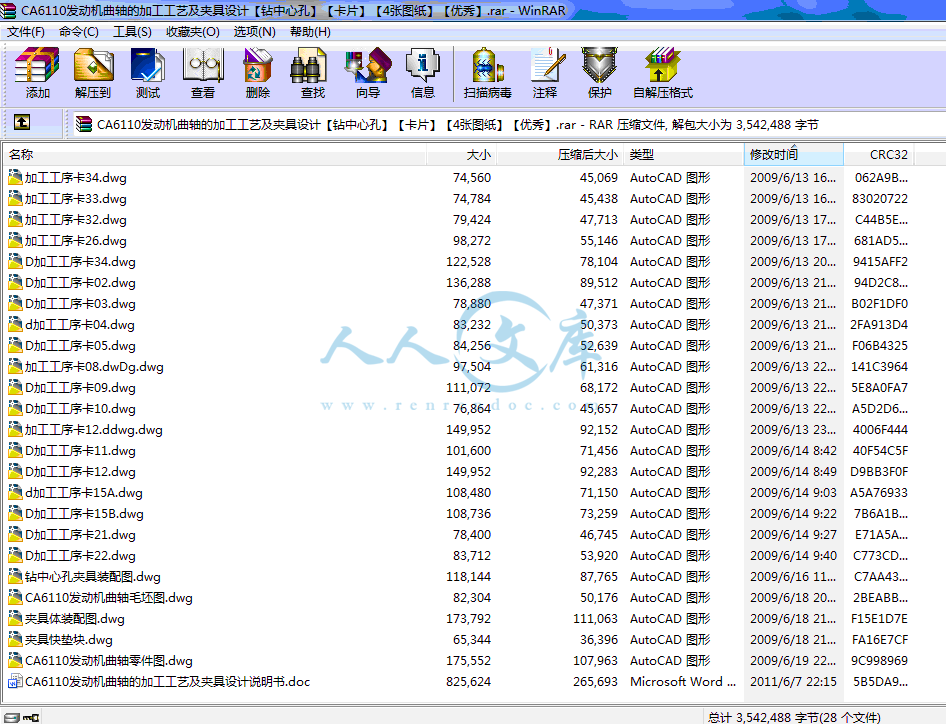Image resolution: width=946 pixels, height=724 pixels.
Task: Open the 工具(S) menu
Action: [x=132, y=31]
